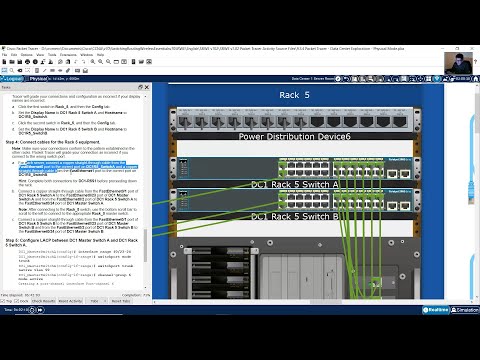Close the instructions panel with X
The height and width of the screenshot is (360, 480).
point(147,87)
